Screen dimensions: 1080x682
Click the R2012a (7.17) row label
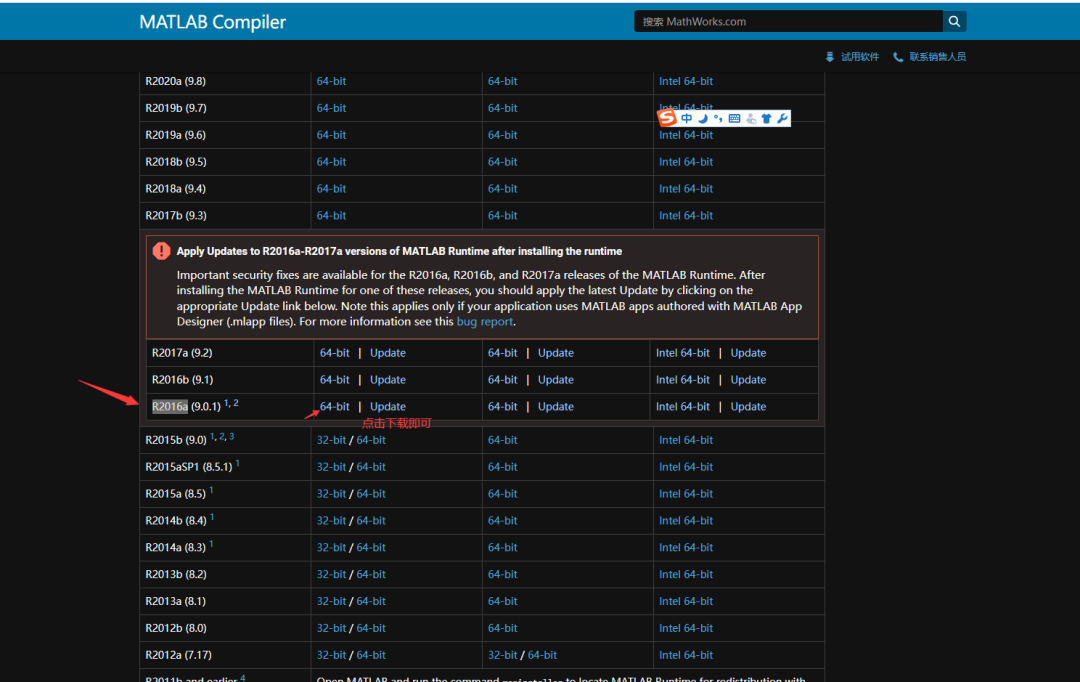[x=178, y=655]
